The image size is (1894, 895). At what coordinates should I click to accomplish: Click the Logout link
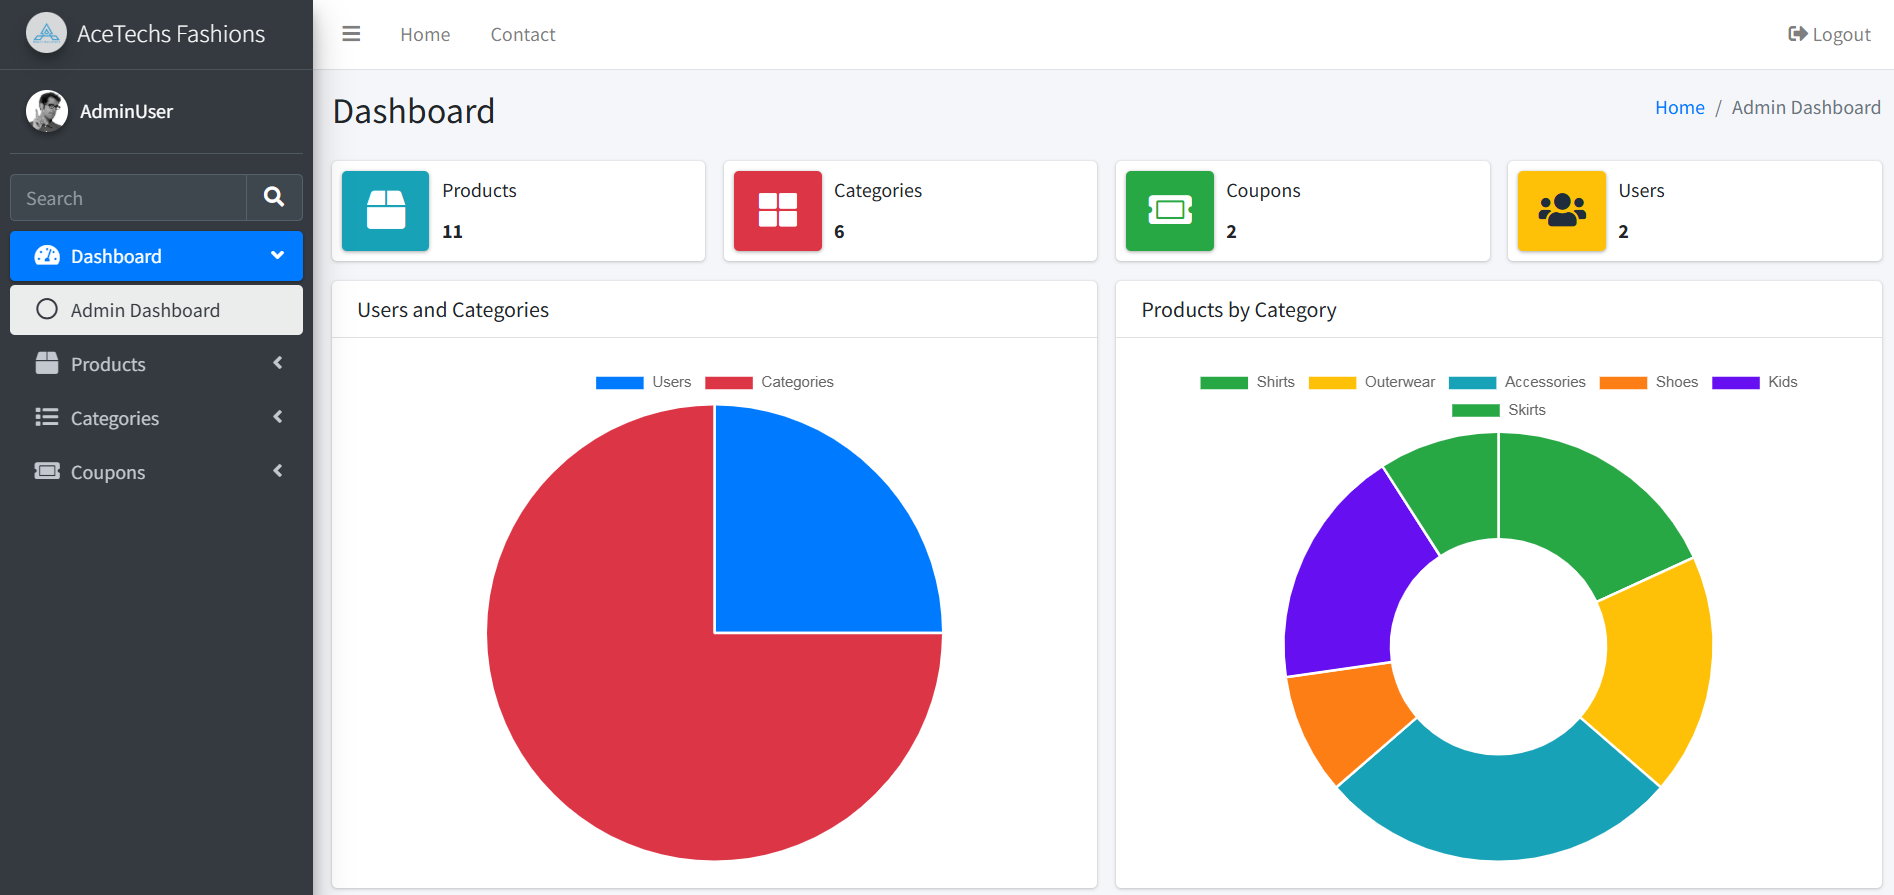(1829, 34)
